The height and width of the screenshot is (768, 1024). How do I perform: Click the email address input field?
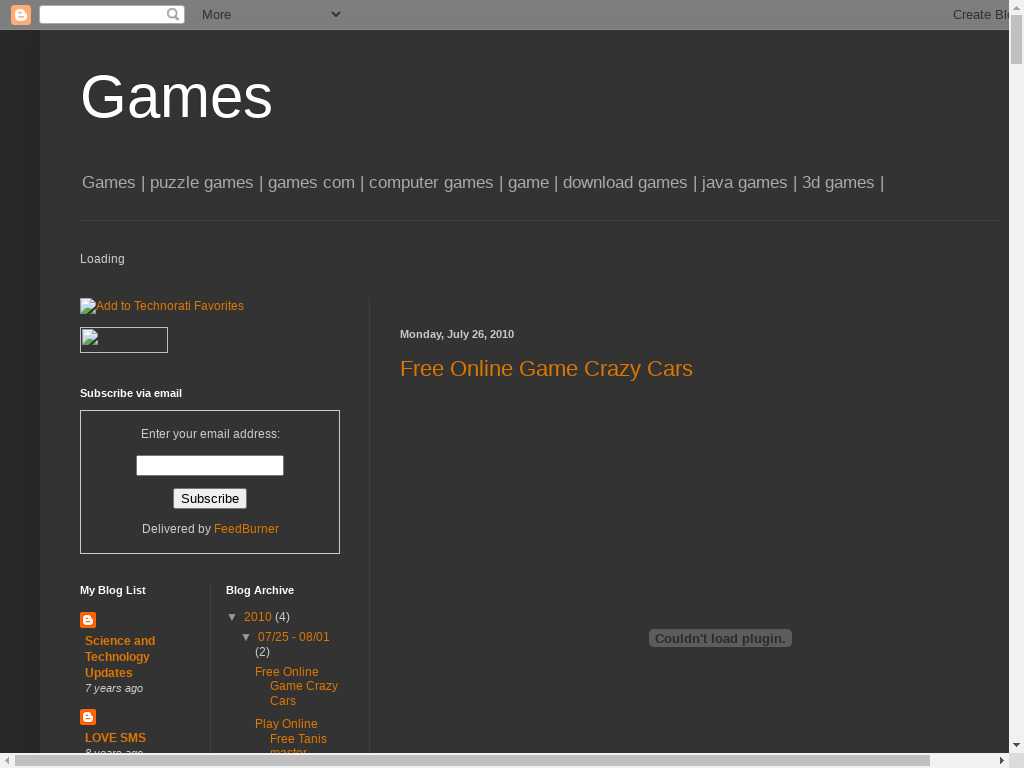point(210,466)
